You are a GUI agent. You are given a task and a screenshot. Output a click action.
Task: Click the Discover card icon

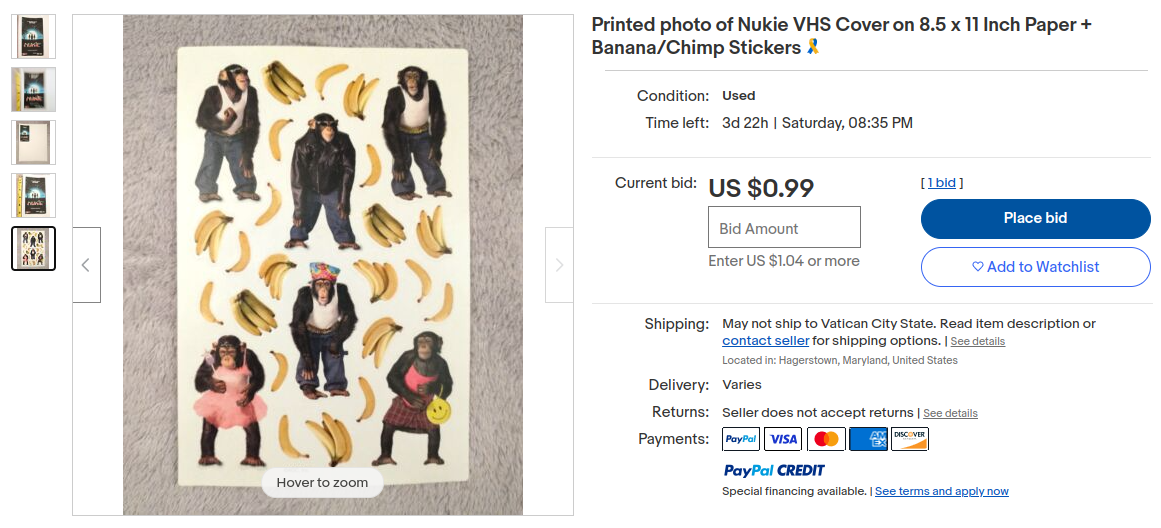[910, 439]
